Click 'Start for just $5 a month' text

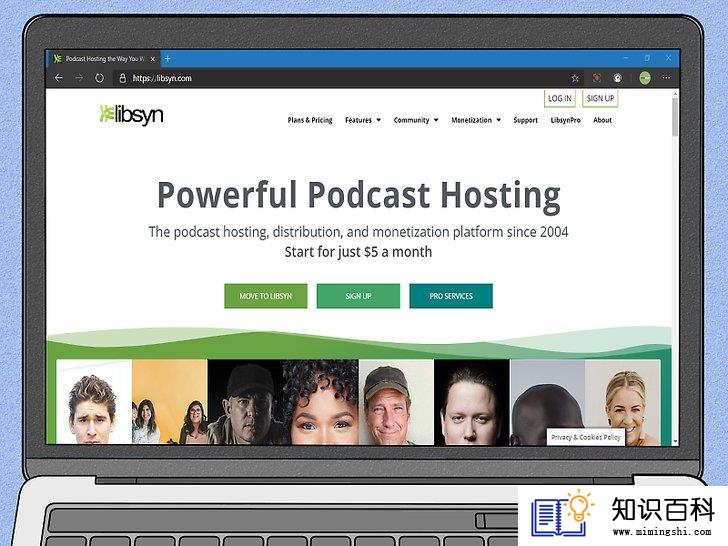[358, 252]
